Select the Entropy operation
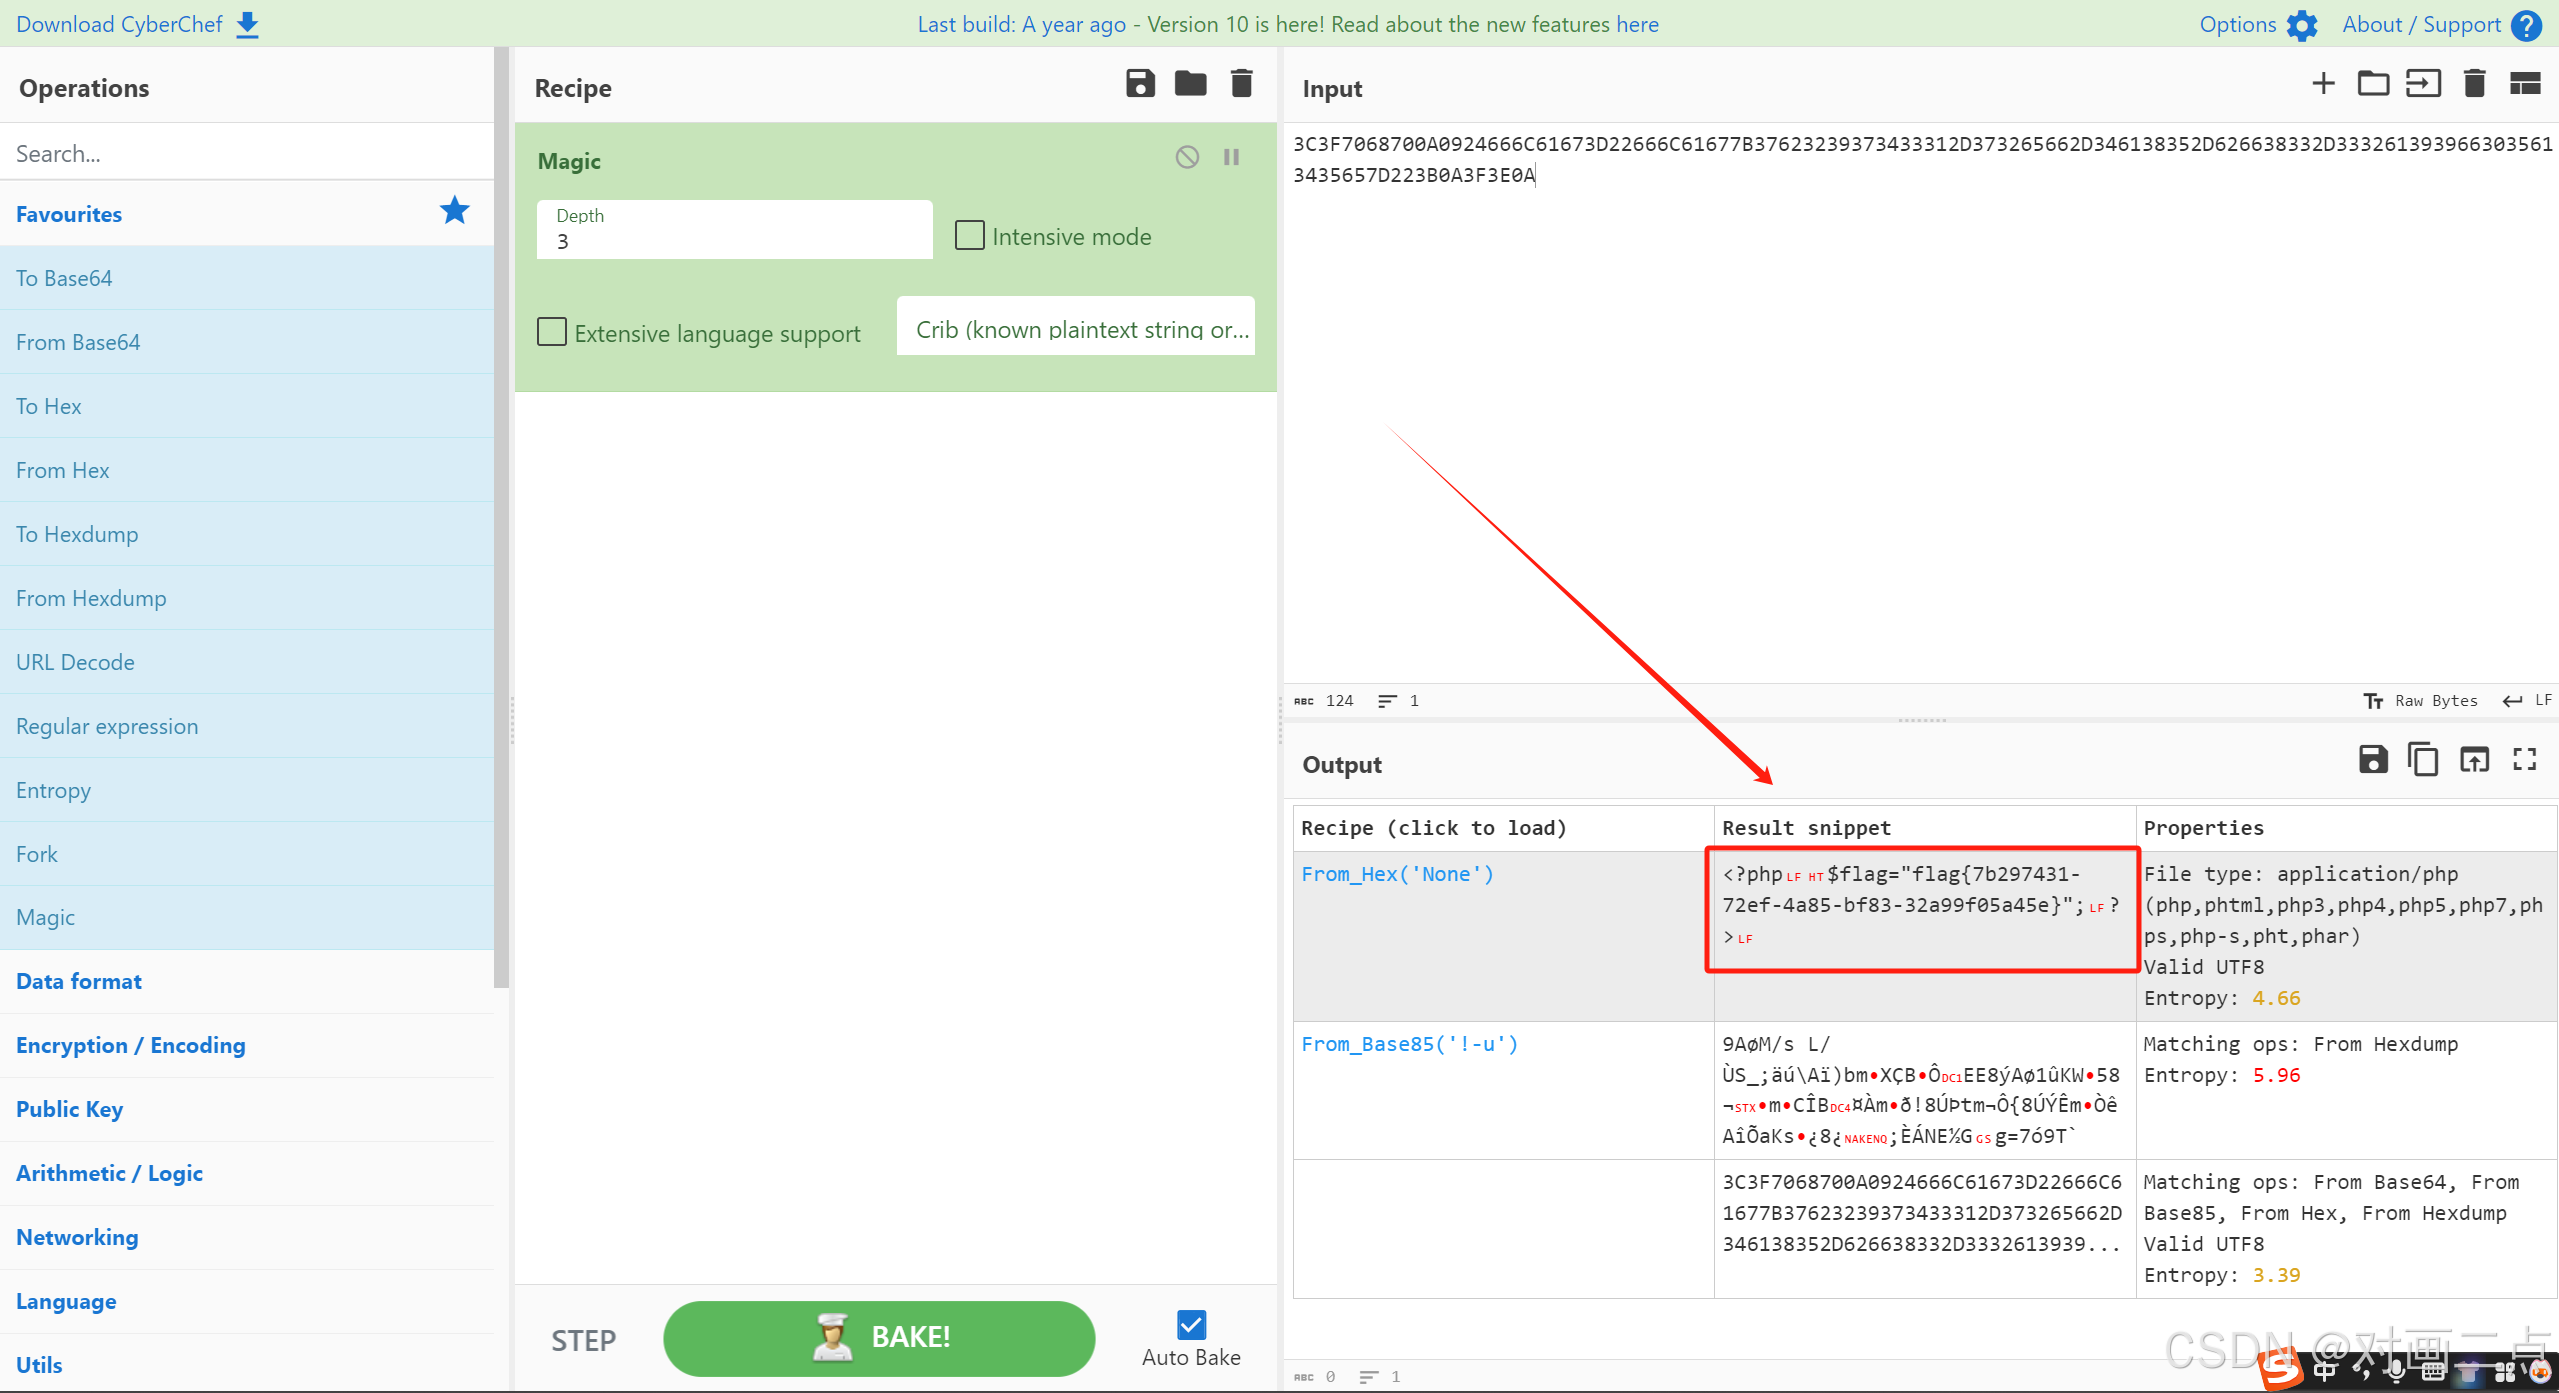2559x1393 pixels. click(247, 790)
